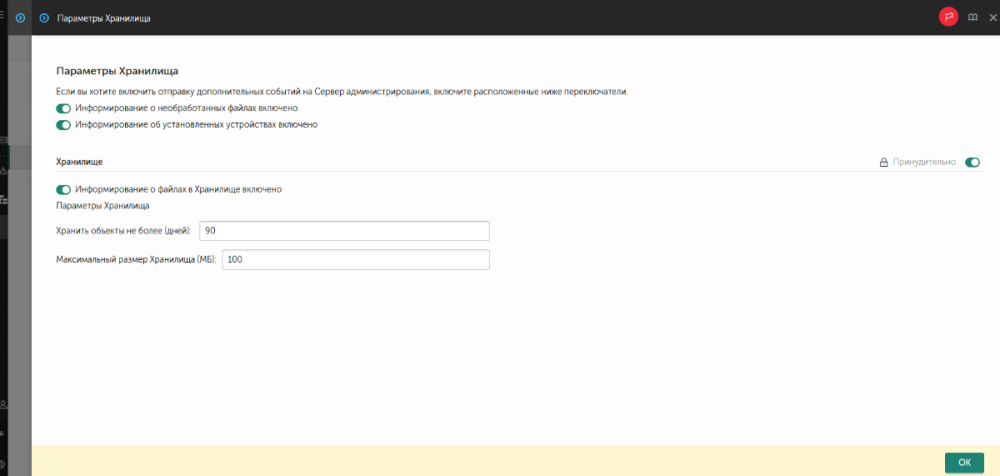The width and height of the screenshot is (1000, 476).
Task: Click blue arrow icon directly left of window title
Action: tap(44, 19)
